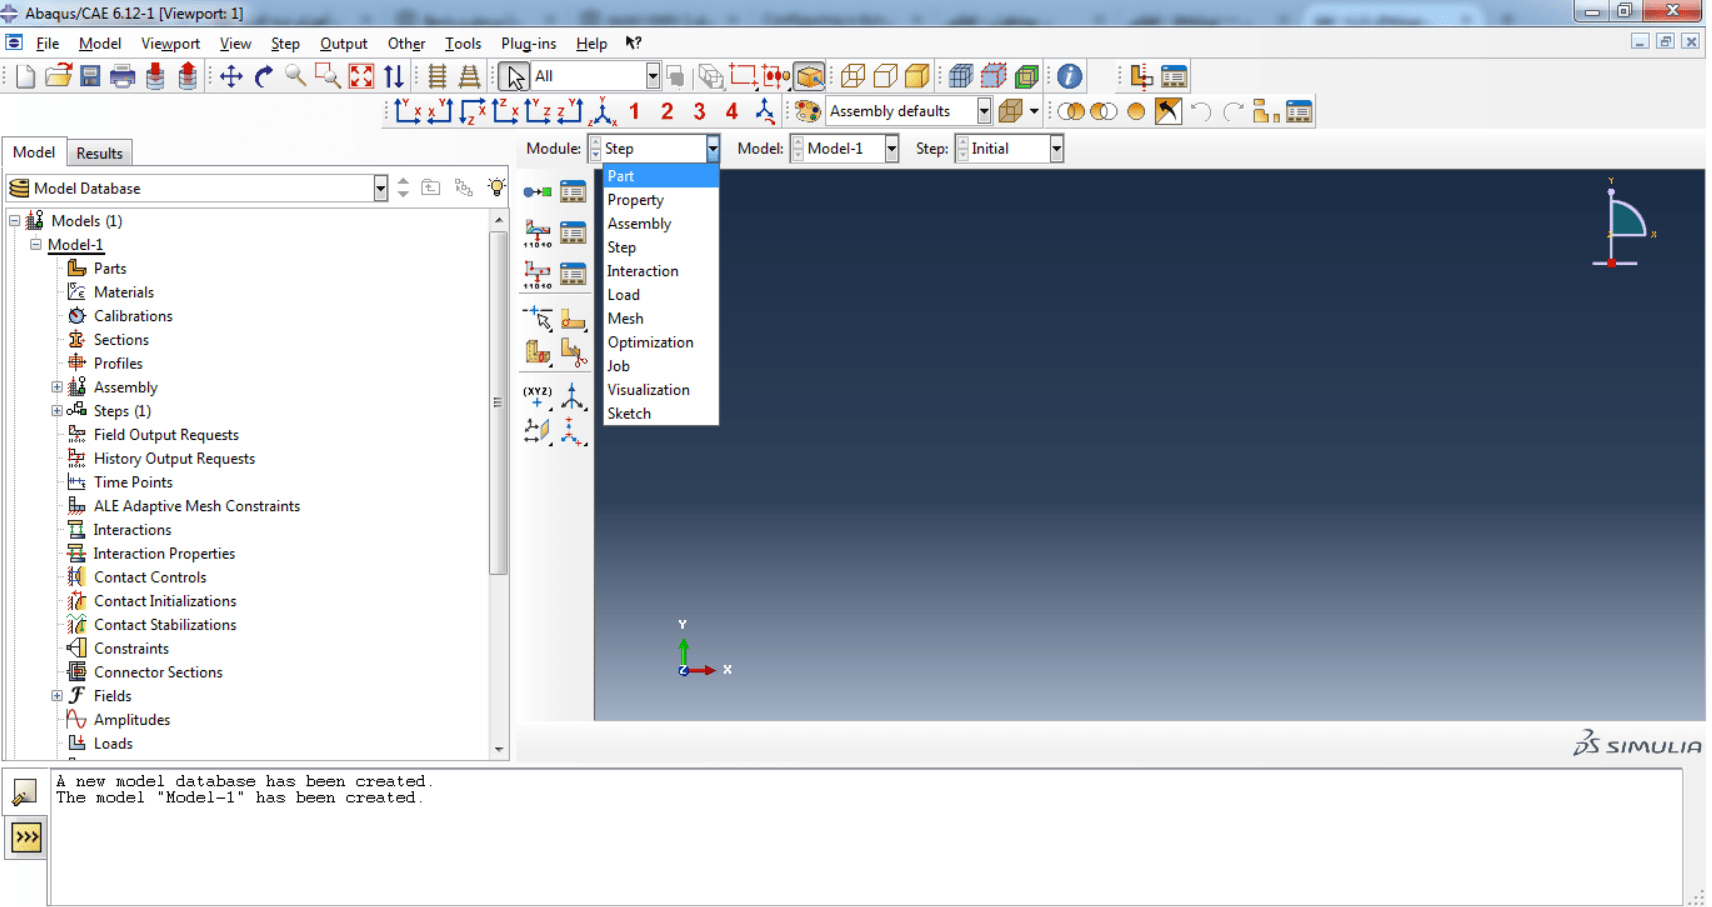Click the Create Step icon
1712x907 pixels.
pyautogui.click(x=537, y=192)
